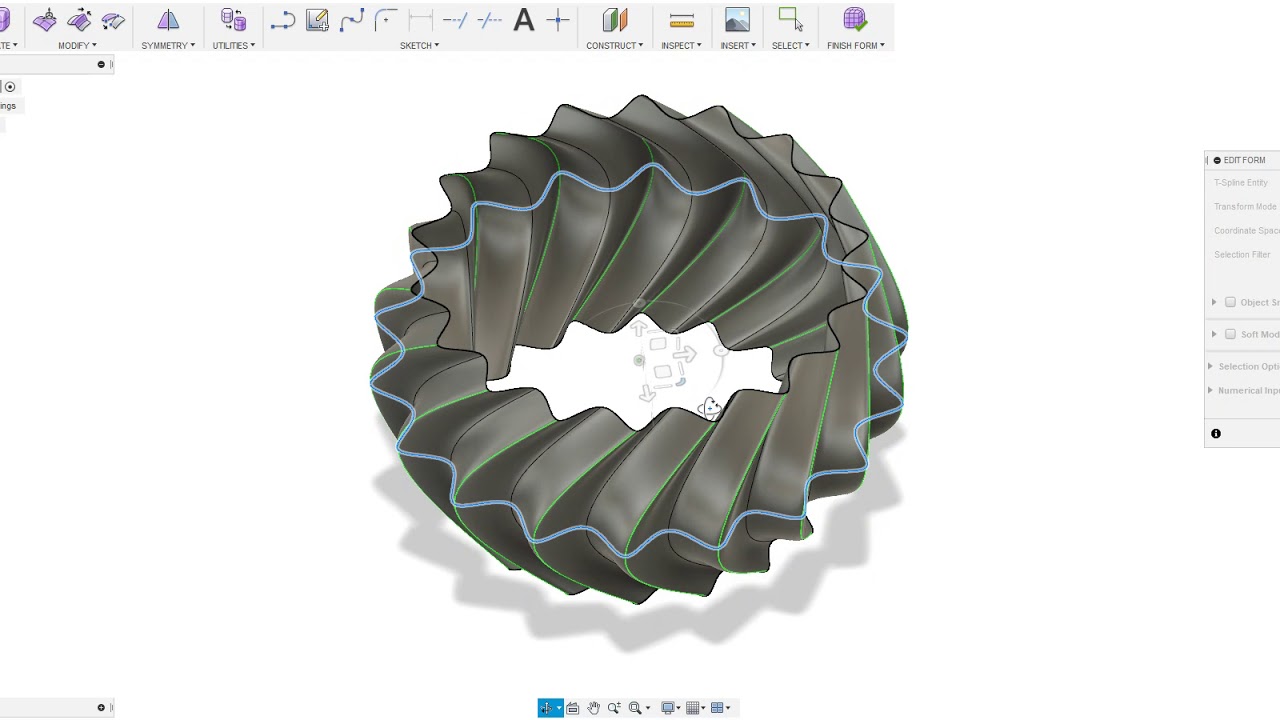Open the Zoom Window dropdown arrow
This screenshot has width=1280, height=720.
click(x=647, y=708)
